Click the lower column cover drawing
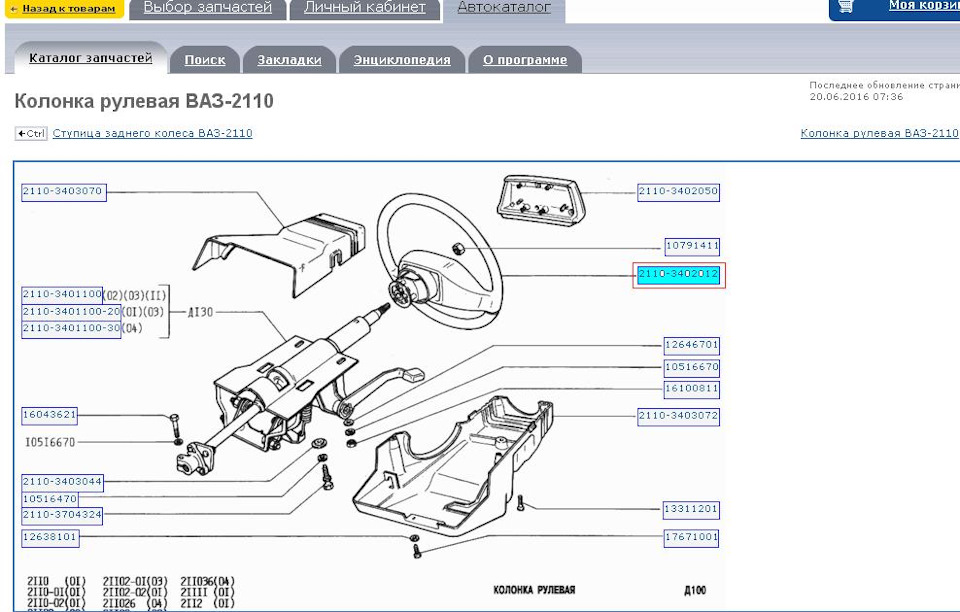Viewport: 960px width, 612px height. (453, 466)
